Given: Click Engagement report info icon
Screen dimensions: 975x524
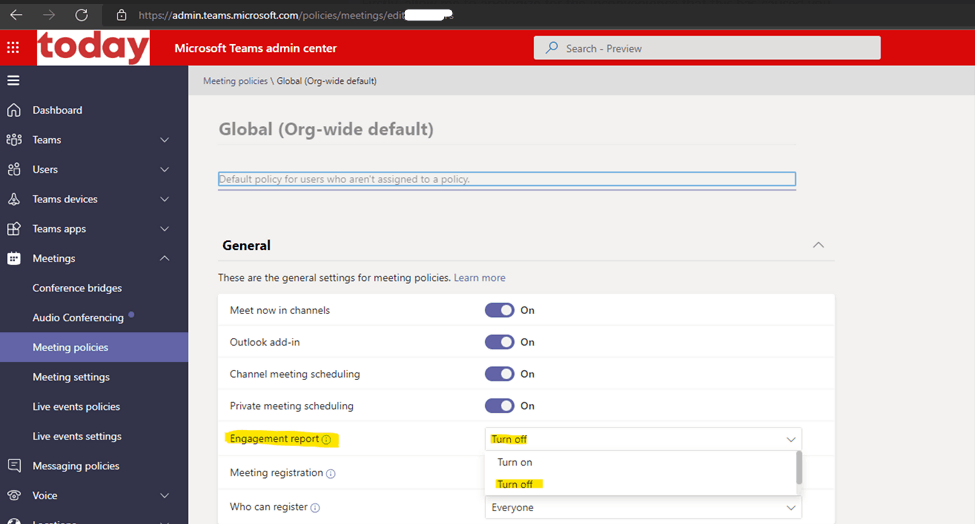Looking at the screenshot, I should tap(326, 439).
